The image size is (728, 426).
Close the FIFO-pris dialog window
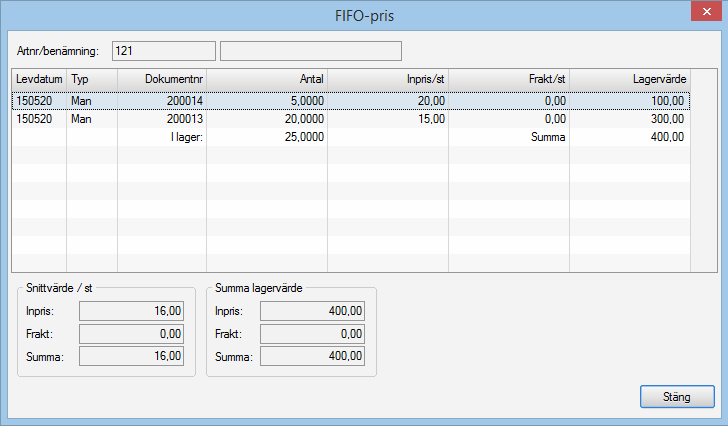(x=702, y=14)
